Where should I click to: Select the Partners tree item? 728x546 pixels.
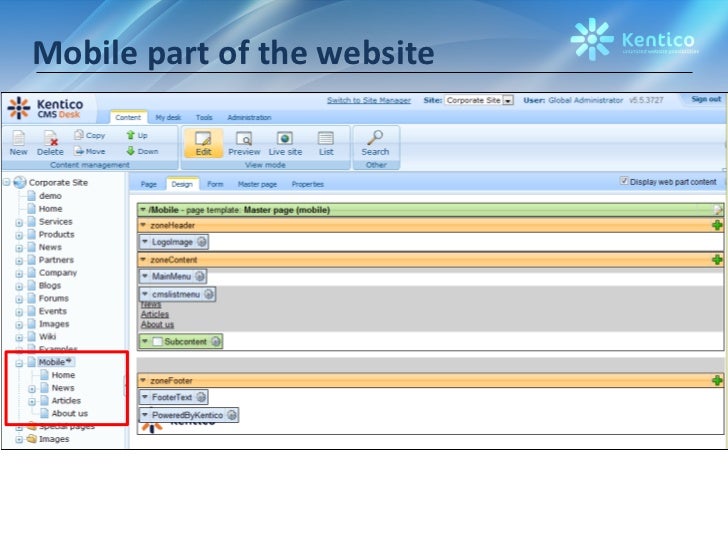coord(56,260)
